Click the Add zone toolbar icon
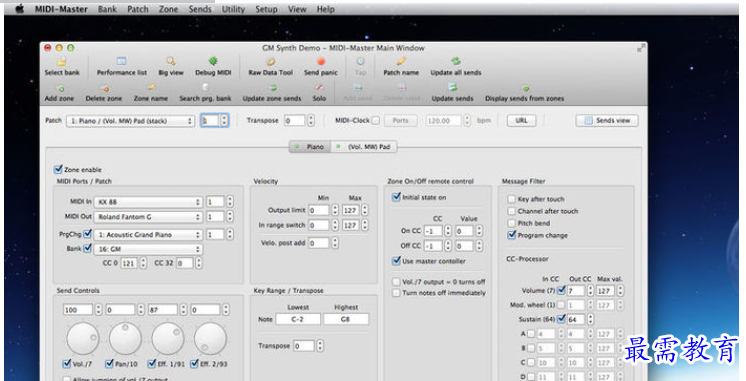The height and width of the screenshot is (381, 746). (x=59, y=88)
